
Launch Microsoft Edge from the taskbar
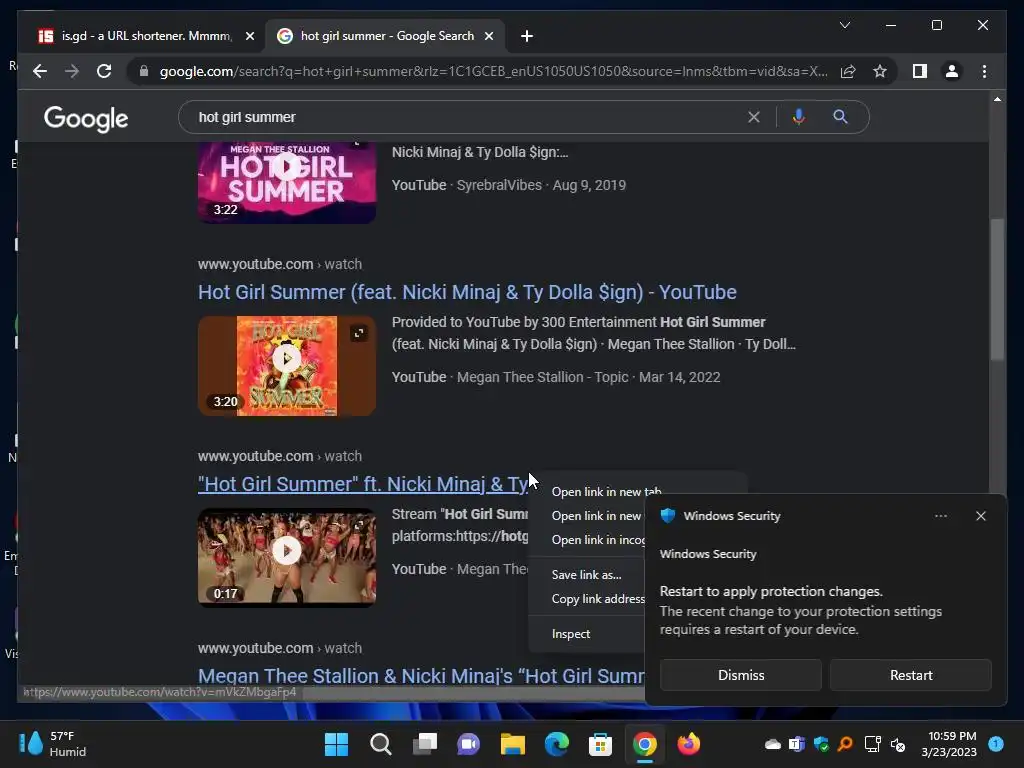click(x=556, y=744)
